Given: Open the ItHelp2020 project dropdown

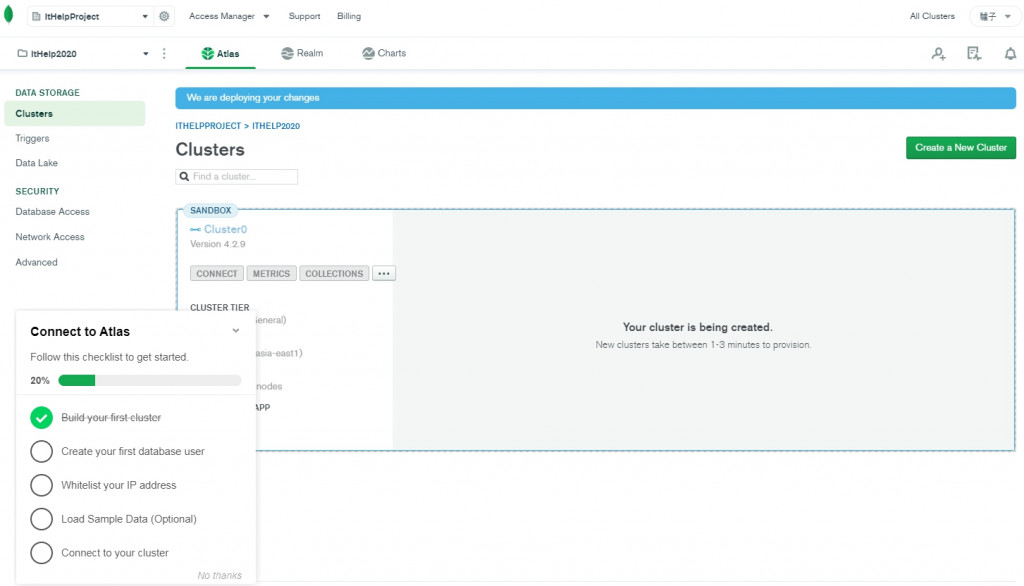Looking at the screenshot, I should (x=83, y=54).
